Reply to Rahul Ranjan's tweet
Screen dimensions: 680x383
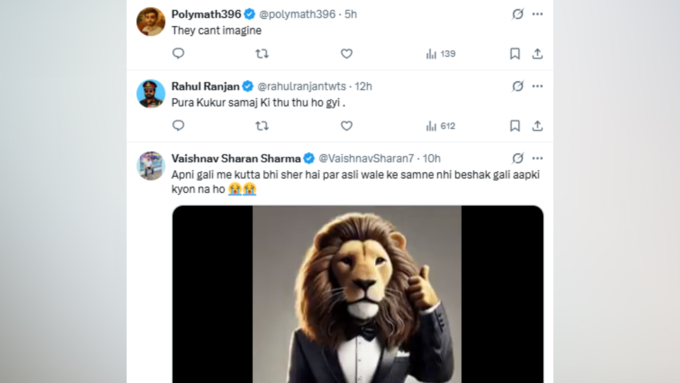(x=178, y=126)
